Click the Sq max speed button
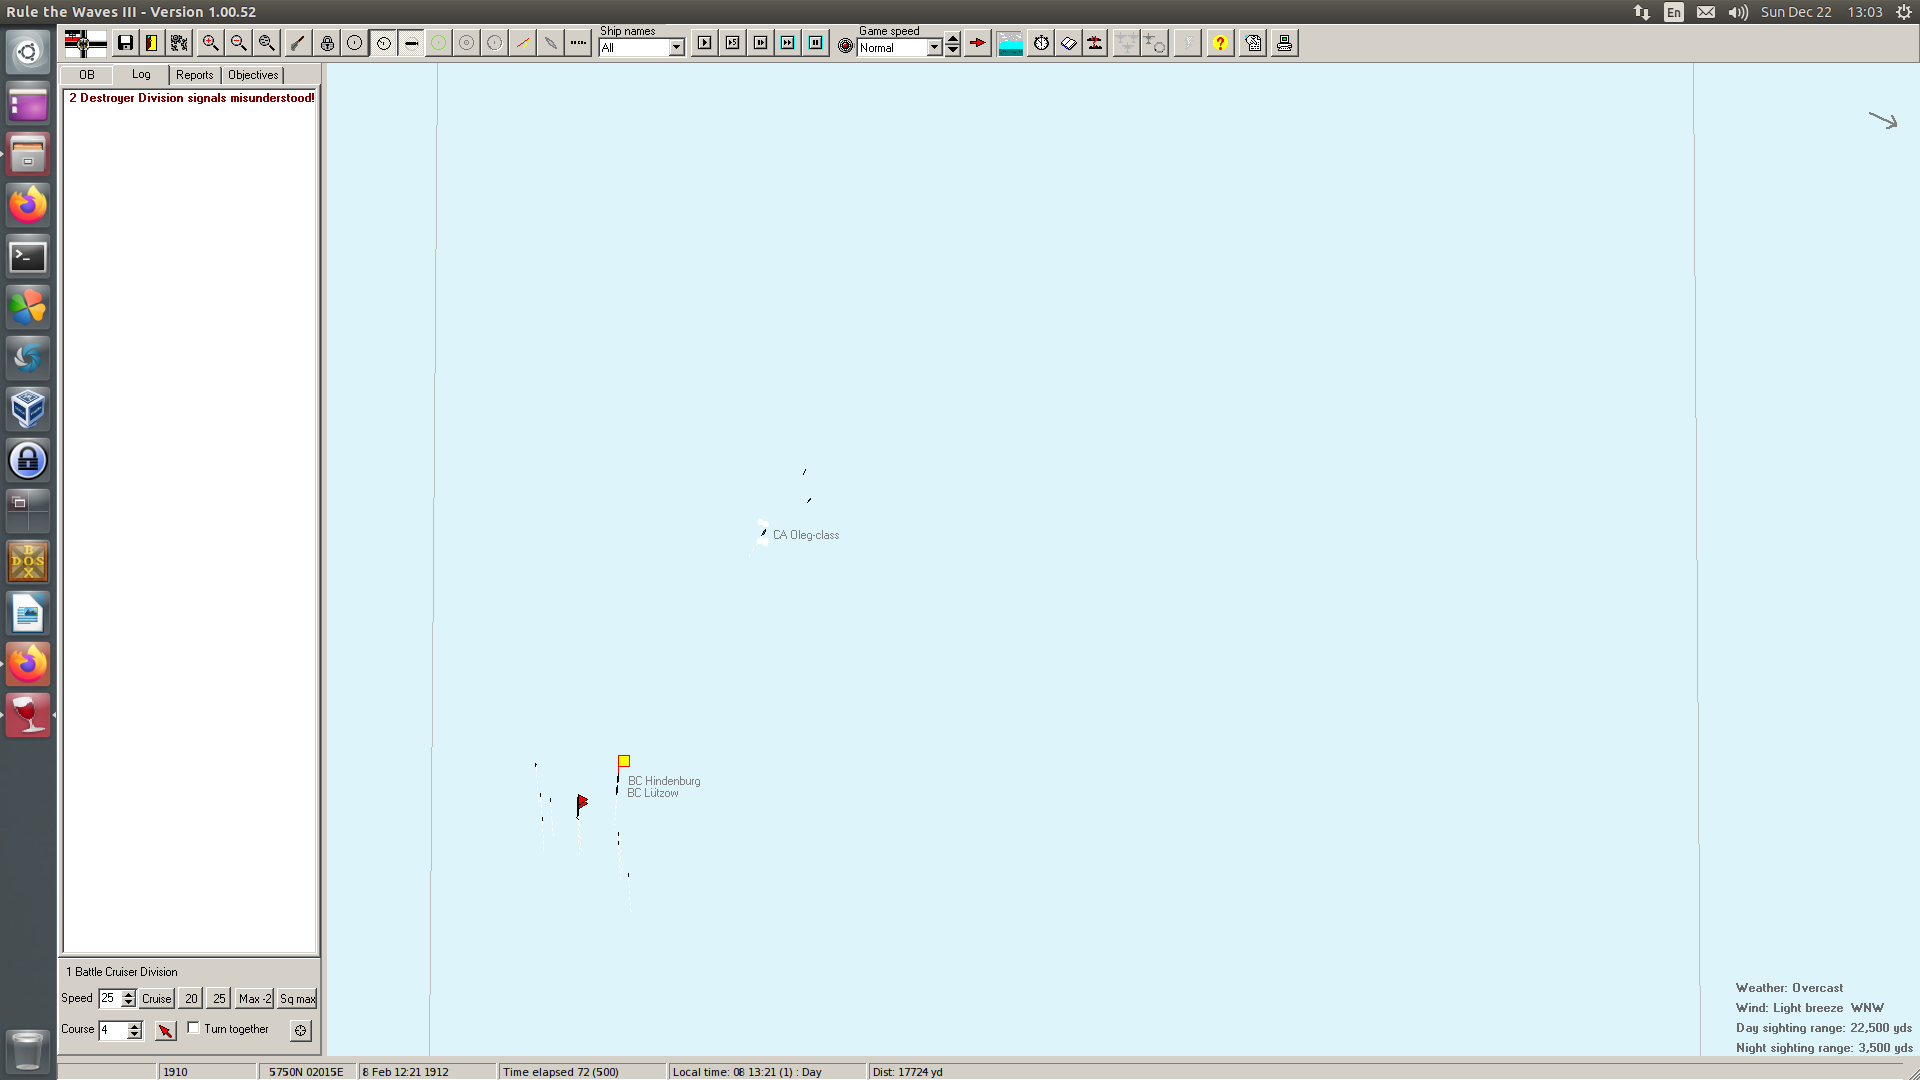The height and width of the screenshot is (1080, 1920). 297,998
